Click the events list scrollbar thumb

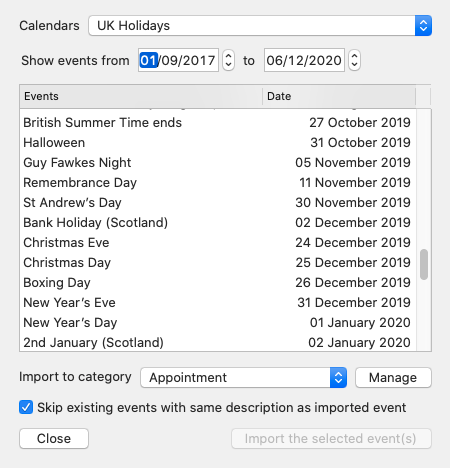[x=424, y=264]
